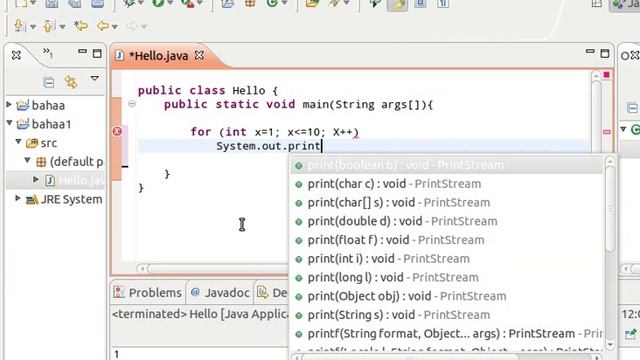The width and height of the screenshot is (640, 360).
Task: Click the green Run button in top toolbar
Action: coord(158,3)
